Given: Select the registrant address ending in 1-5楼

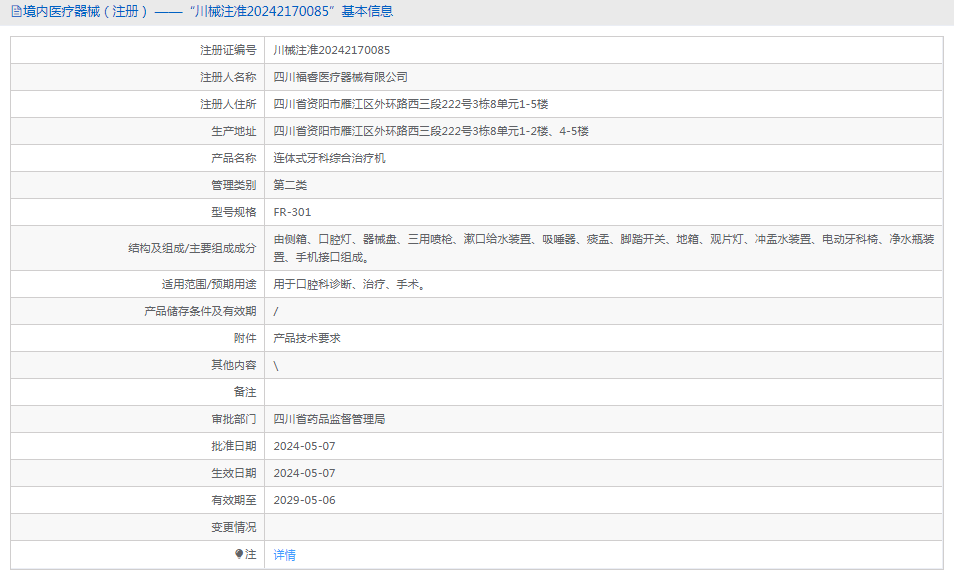Looking at the screenshot, I should tap(411, 104).
